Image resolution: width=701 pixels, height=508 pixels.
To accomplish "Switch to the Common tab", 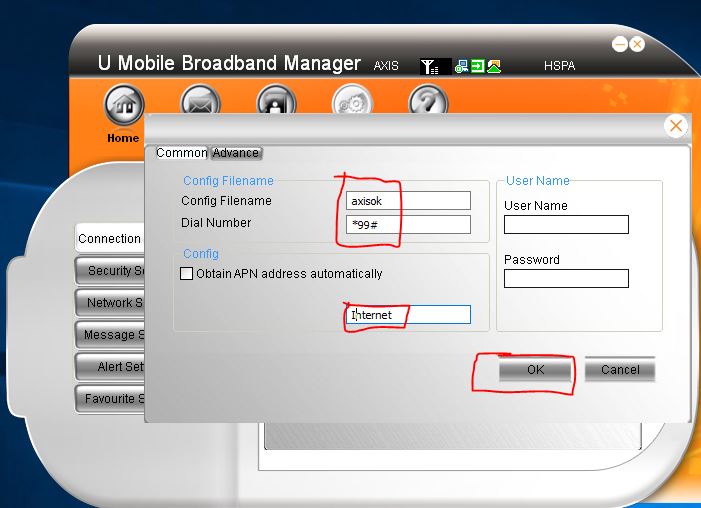I will [181, 153].
